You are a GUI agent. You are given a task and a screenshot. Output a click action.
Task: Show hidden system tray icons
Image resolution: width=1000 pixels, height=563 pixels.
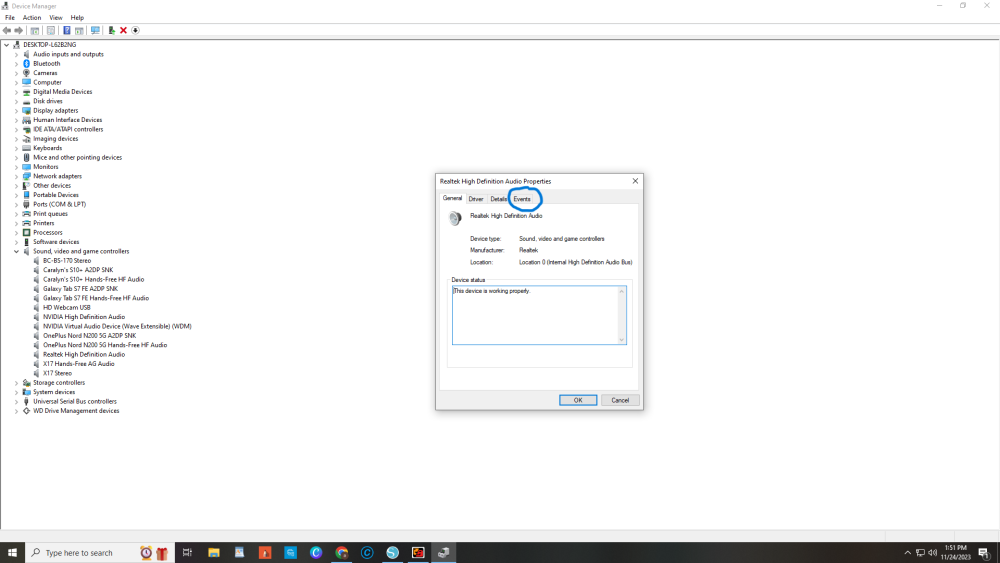click(908, 553)
